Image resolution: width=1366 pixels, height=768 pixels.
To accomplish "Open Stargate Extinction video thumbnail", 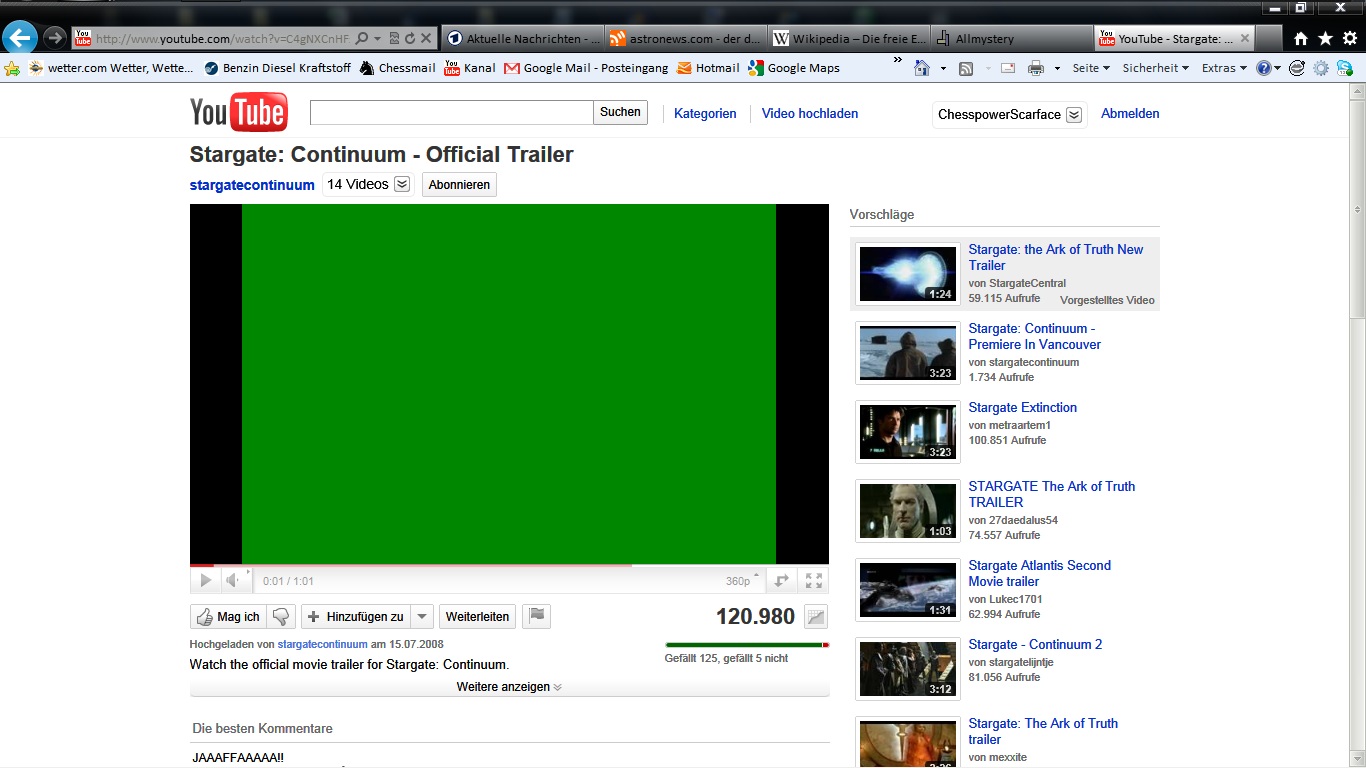I will click(908, 432).
